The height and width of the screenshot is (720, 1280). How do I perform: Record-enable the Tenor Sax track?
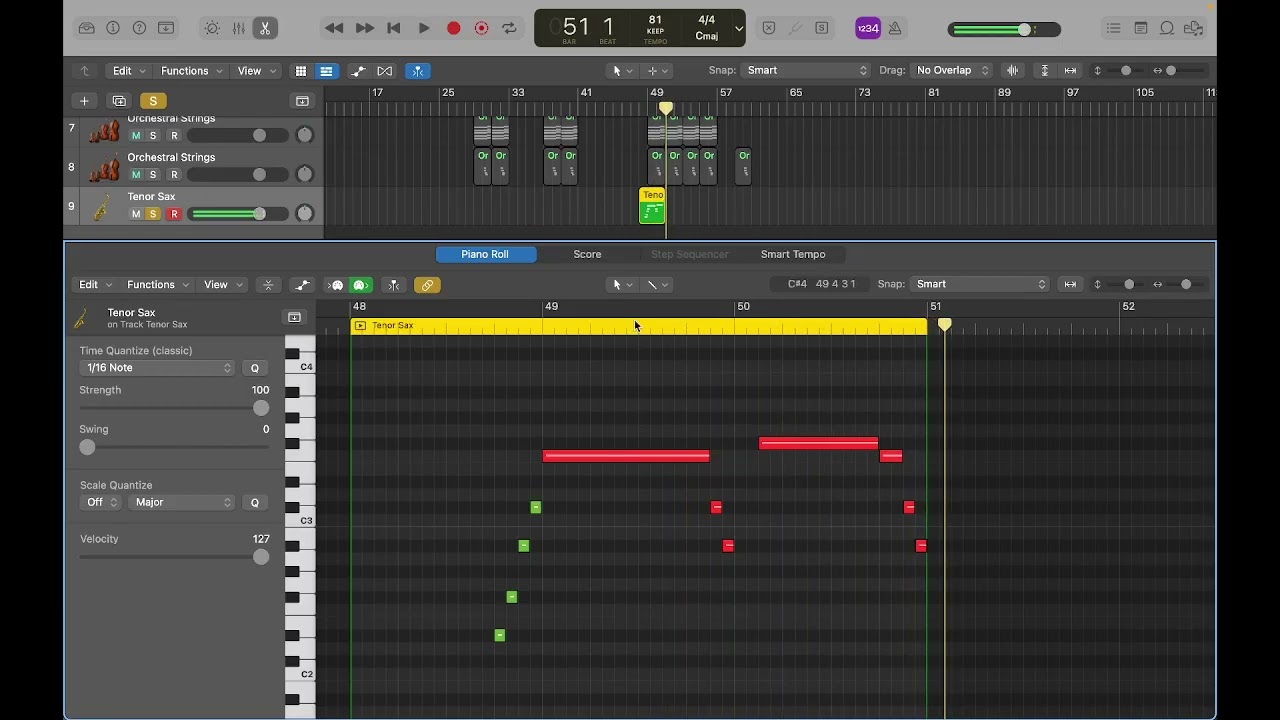(174, 214)
